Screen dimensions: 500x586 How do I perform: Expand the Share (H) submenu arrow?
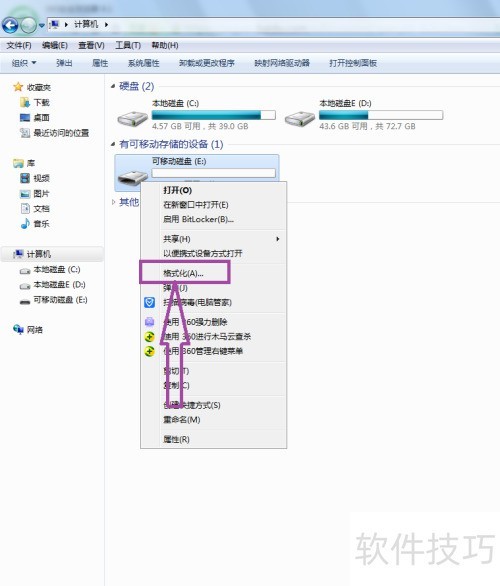coord(277,239)
